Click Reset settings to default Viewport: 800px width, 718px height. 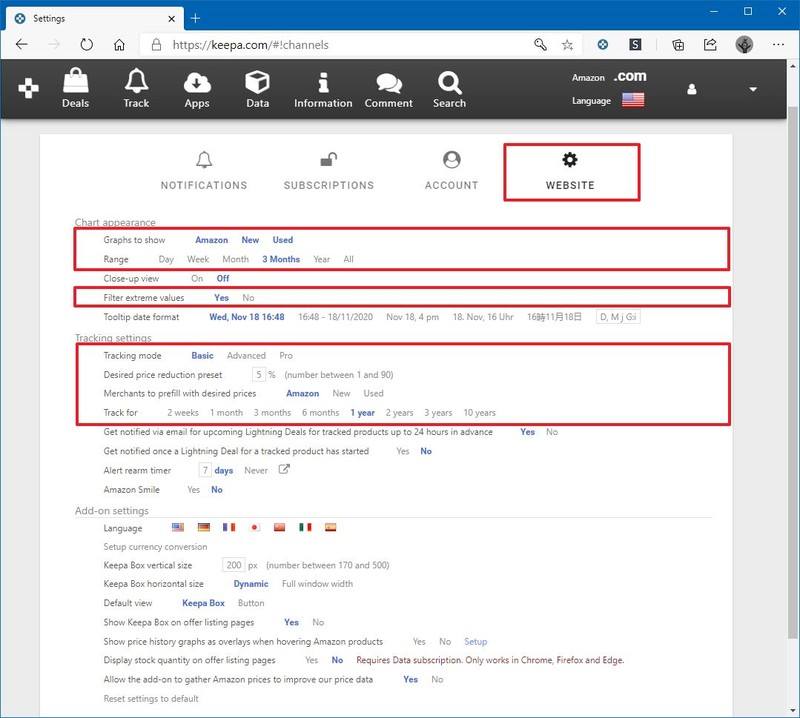[x=151, y=699]
